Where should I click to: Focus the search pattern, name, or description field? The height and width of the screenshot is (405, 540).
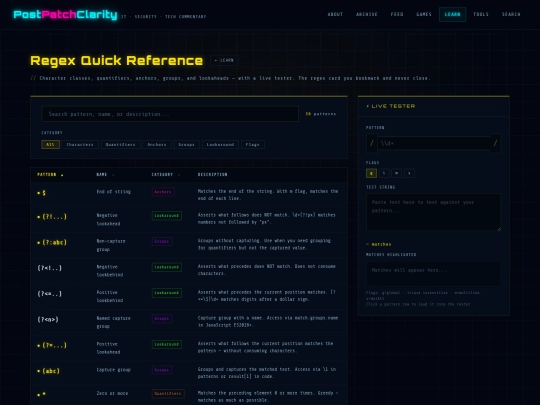[x=170, y=114]
